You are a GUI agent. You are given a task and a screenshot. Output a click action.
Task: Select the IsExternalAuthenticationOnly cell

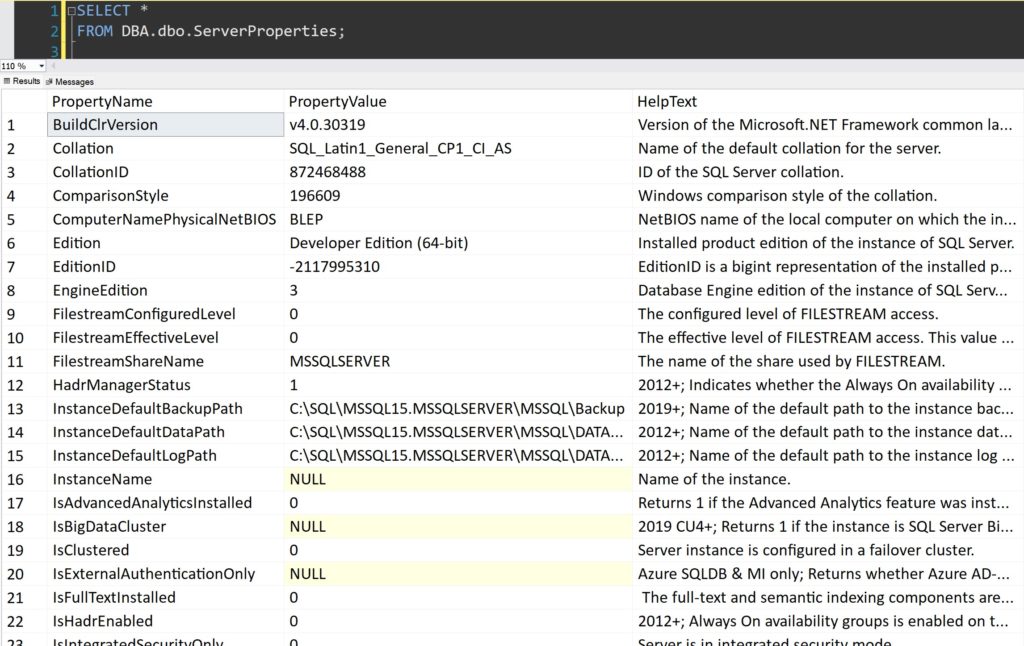tap(166, 573)
